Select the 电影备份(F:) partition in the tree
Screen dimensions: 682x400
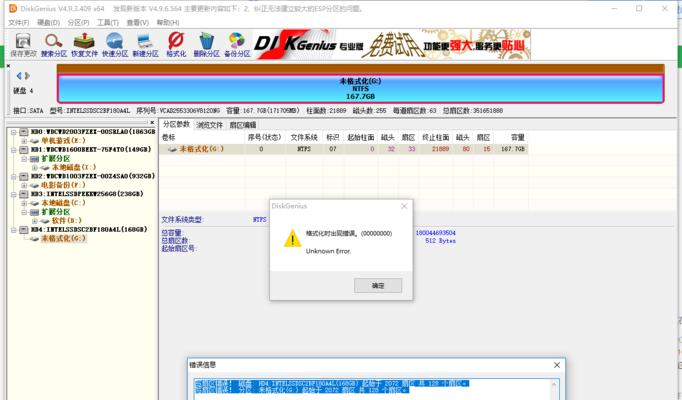coord(63,185)
